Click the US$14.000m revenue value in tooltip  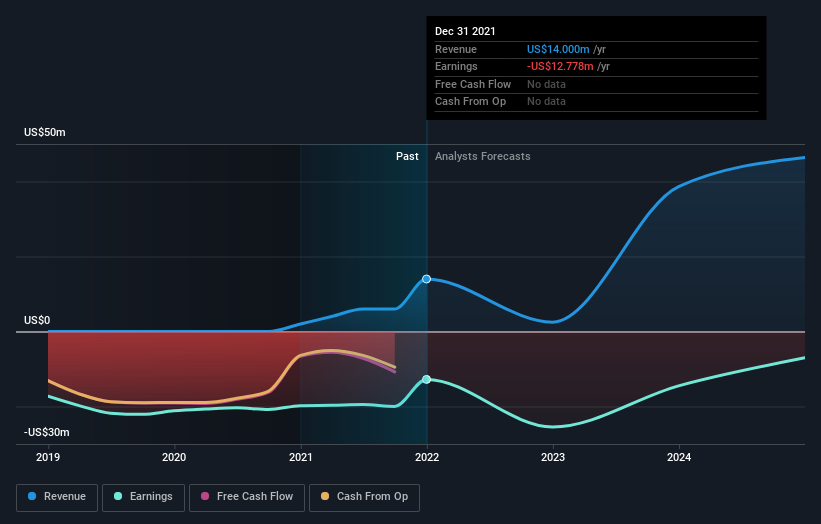click(558, 49)
